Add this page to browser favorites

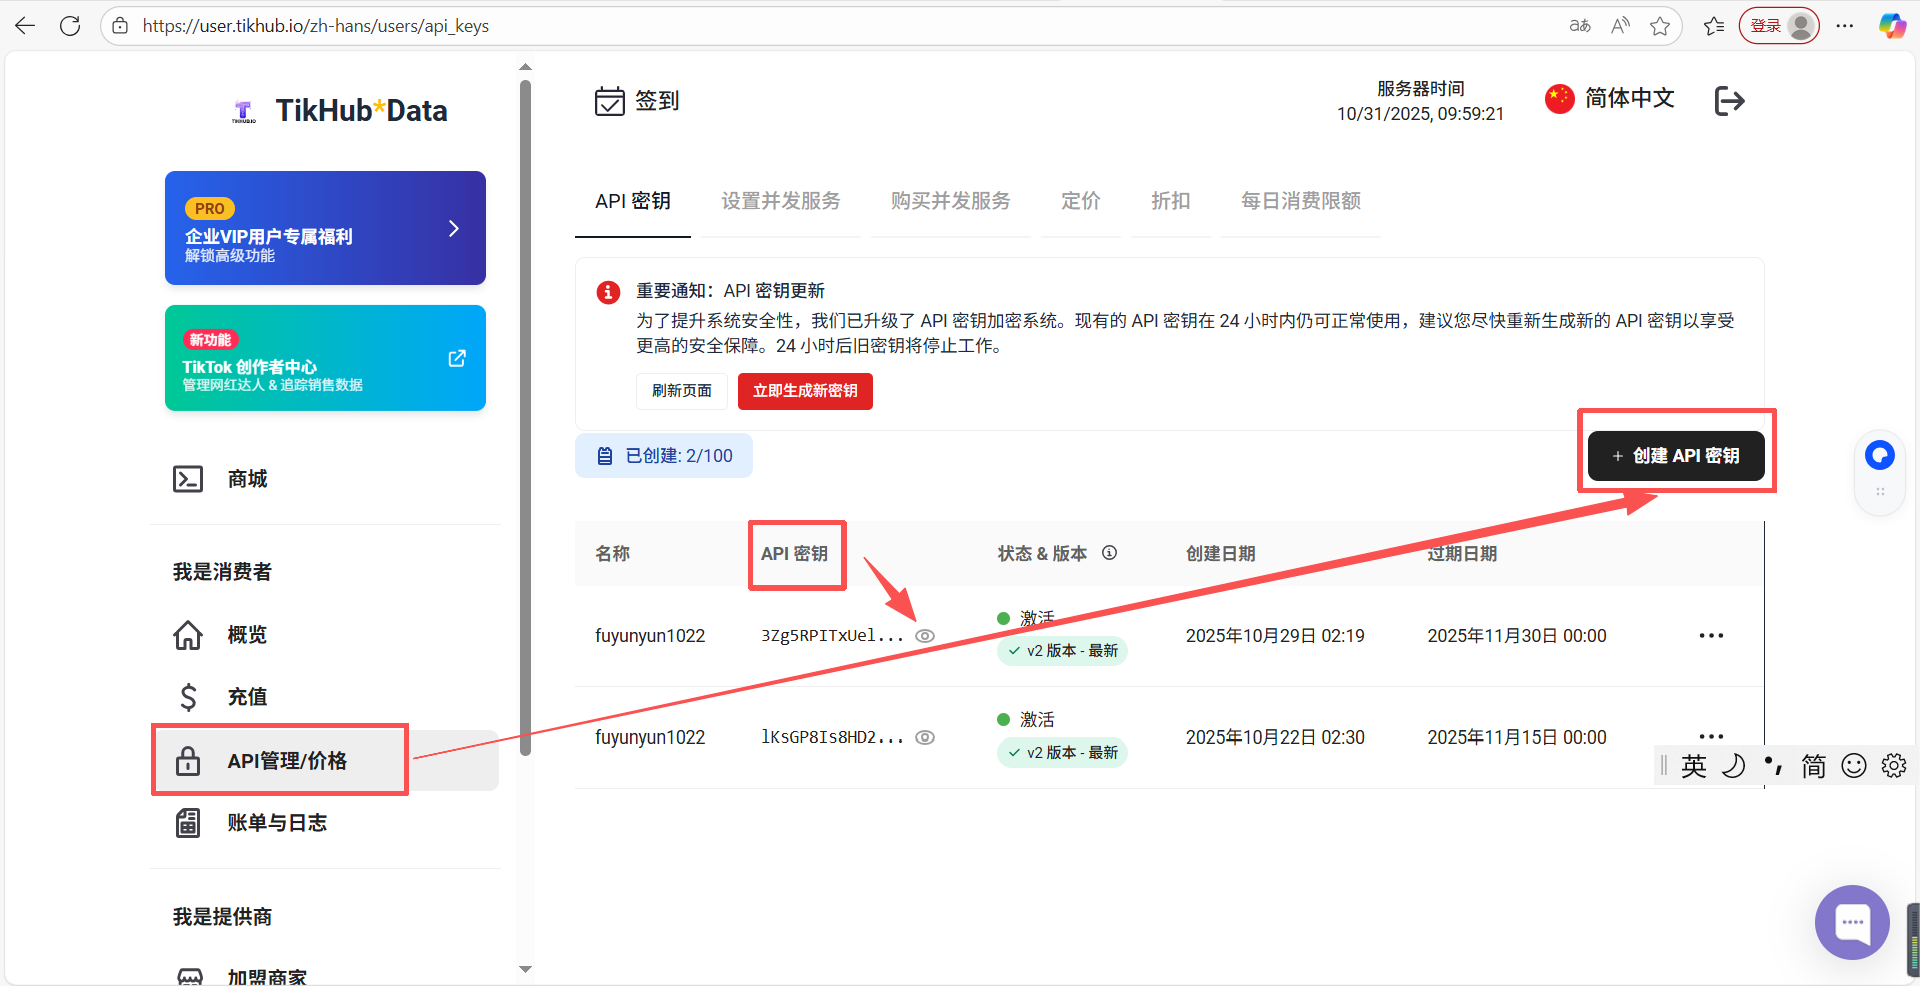tap(1660, 26)
